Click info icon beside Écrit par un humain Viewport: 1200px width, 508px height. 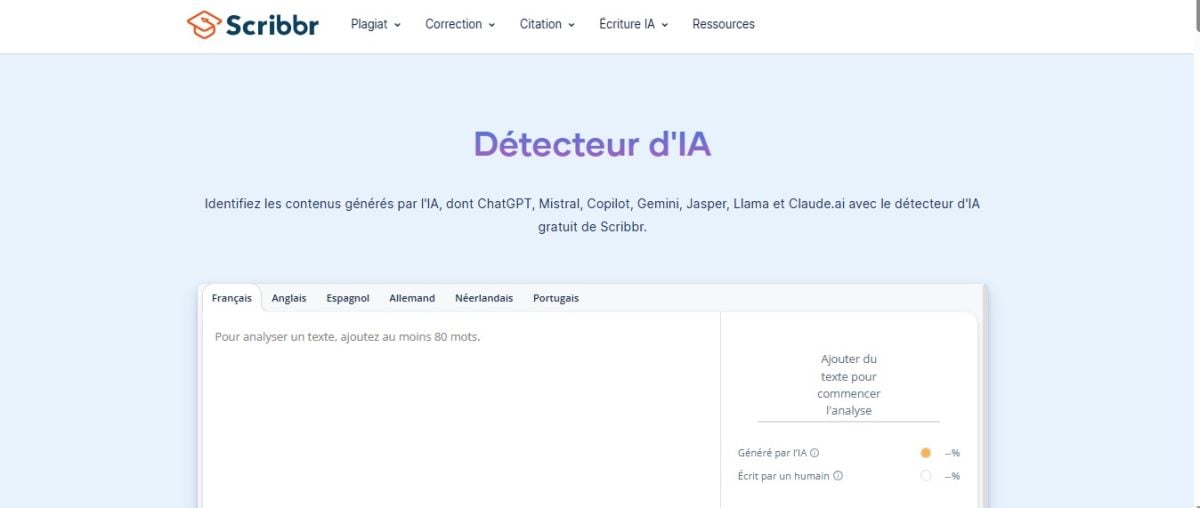pyautogui.click(x=838, y=476)
